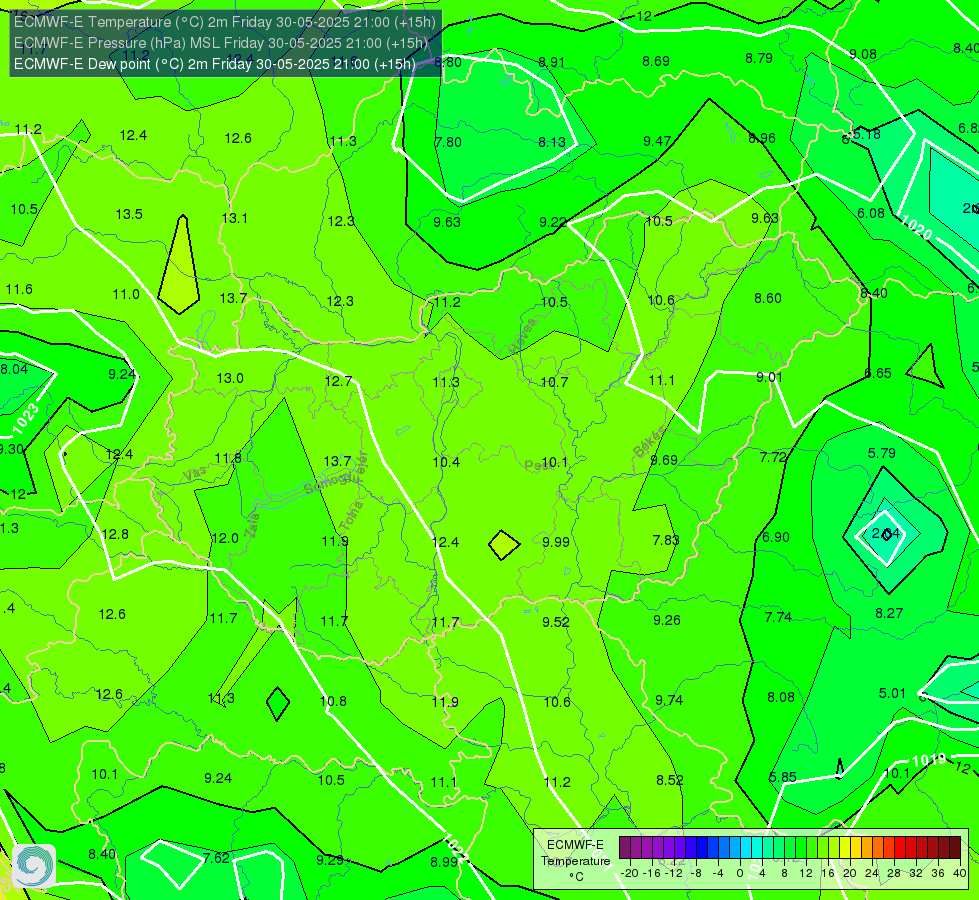The height and width of the screenshot is (900, 979).
Task: Click the 7.80 dew point value
Action: (x=448, y=142)
